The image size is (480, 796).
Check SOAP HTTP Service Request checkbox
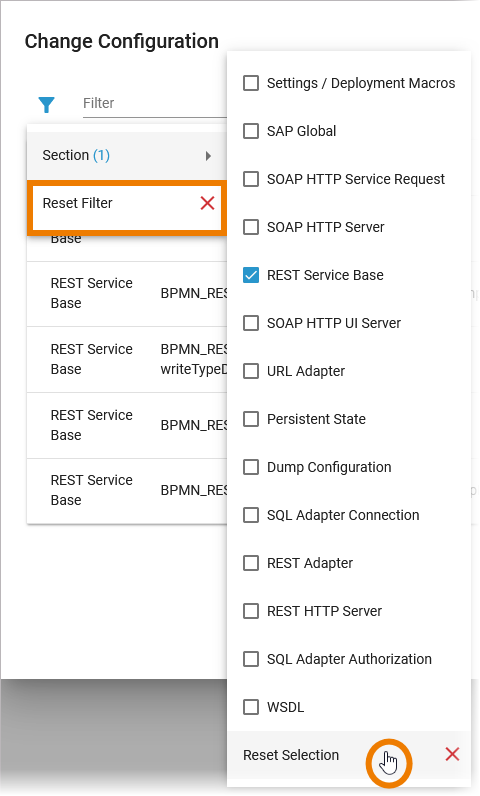[251, 179]
